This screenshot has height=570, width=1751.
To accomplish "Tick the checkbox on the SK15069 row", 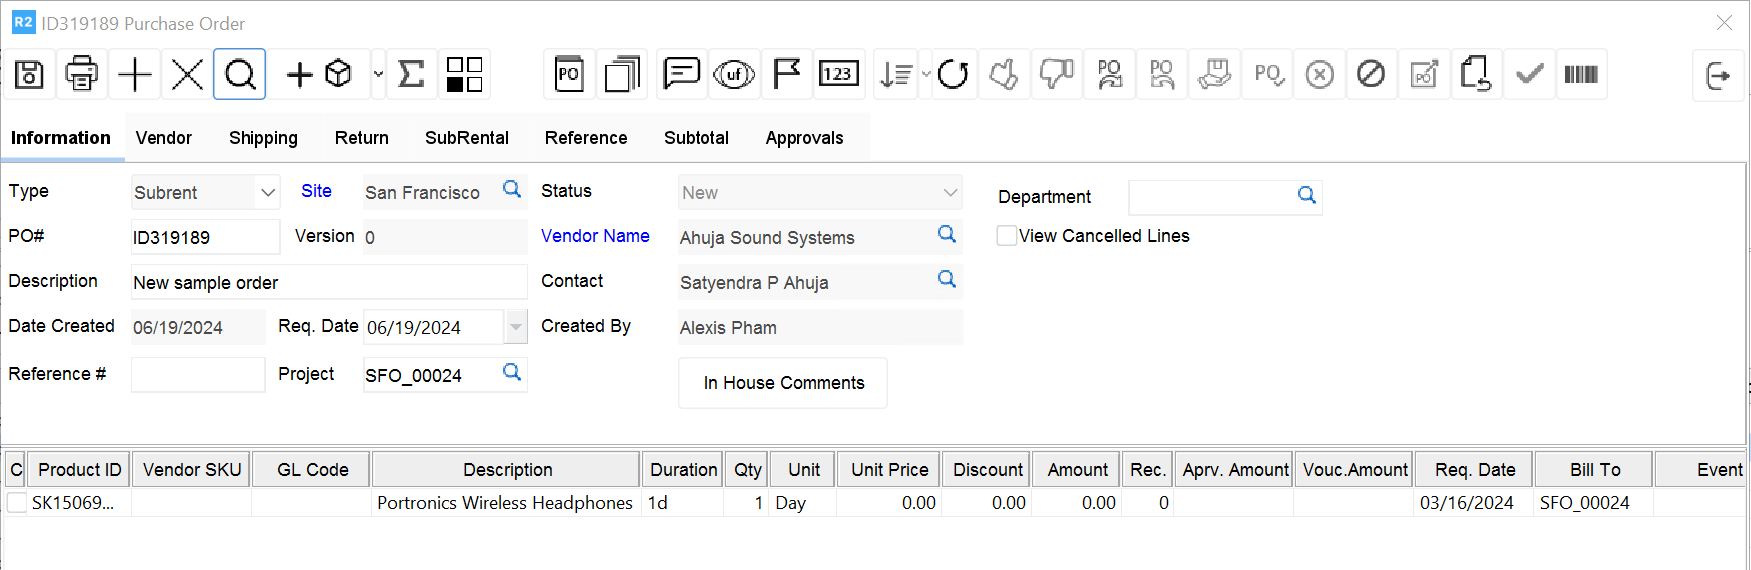I will point(17,503).
